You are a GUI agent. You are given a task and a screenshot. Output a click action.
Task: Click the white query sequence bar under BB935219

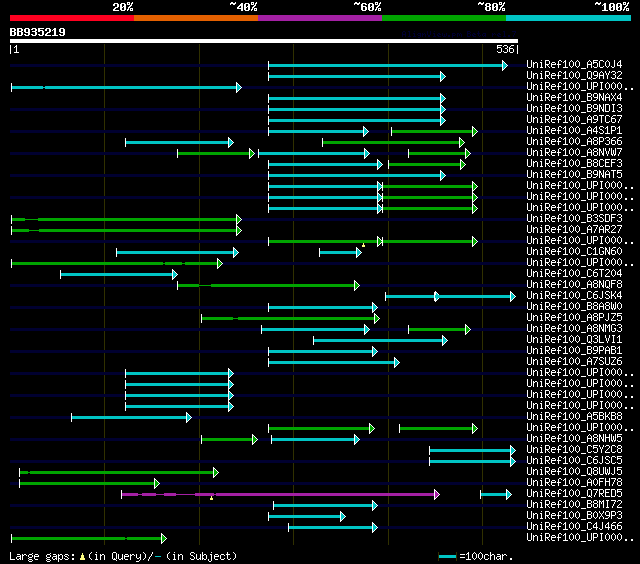click(x=264, y=41)
